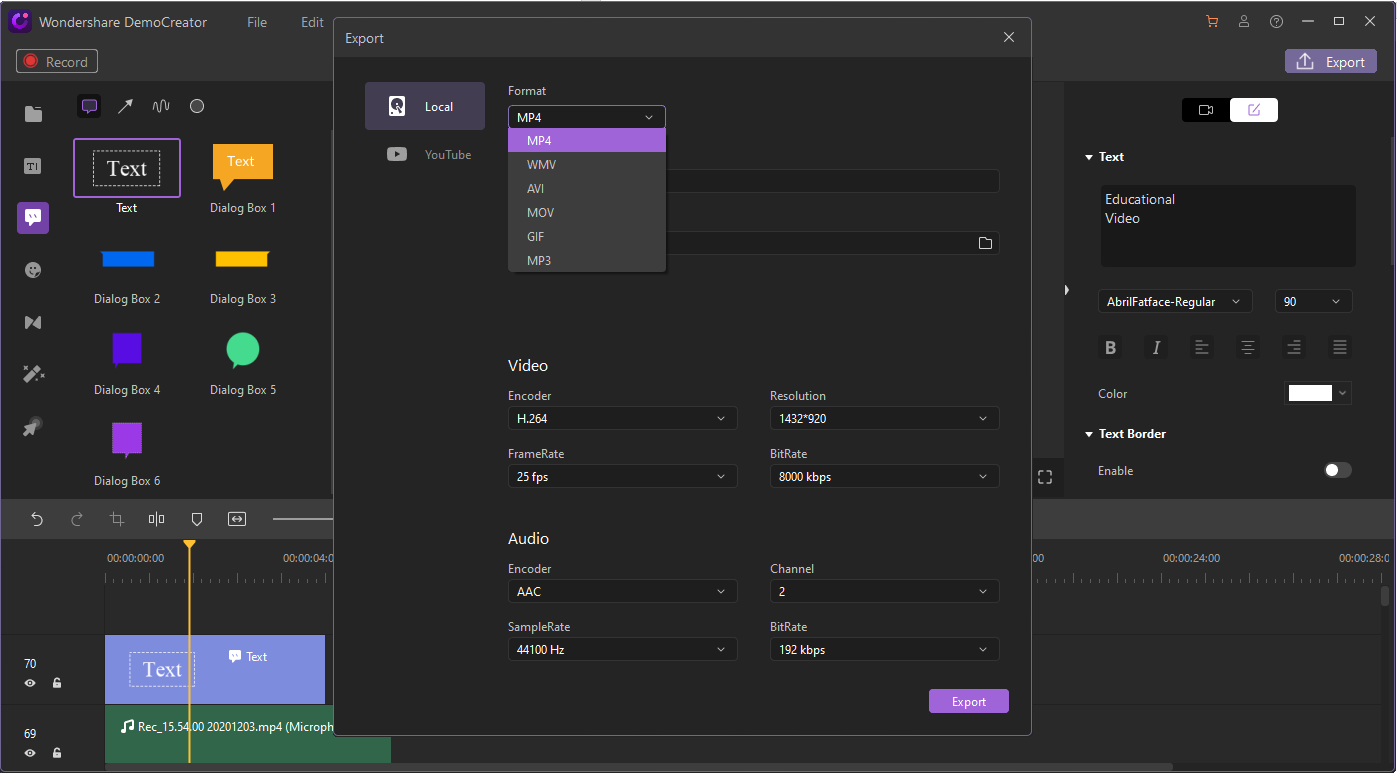The width and height of the screenshot is (1397, 773).
Task: Apply italic formatting to the text
Action: [x=1156, y=348]
